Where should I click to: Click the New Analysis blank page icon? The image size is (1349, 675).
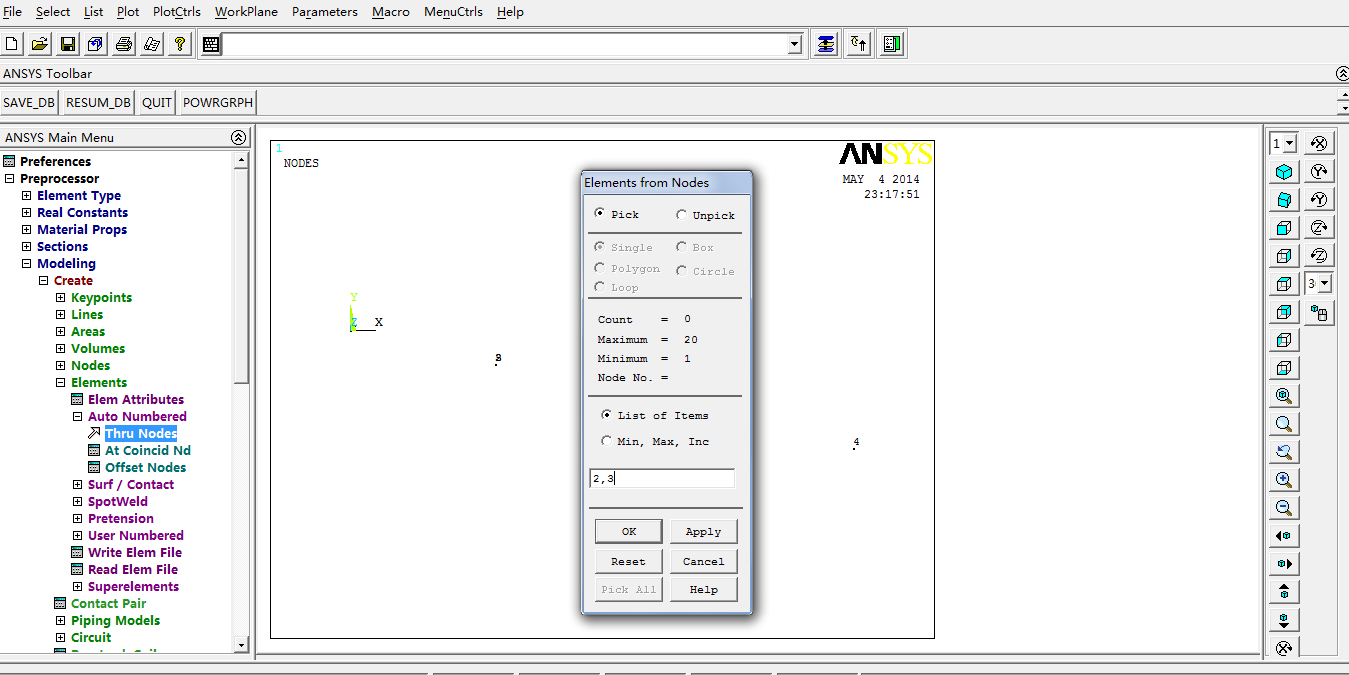click(x=12, y=44)
